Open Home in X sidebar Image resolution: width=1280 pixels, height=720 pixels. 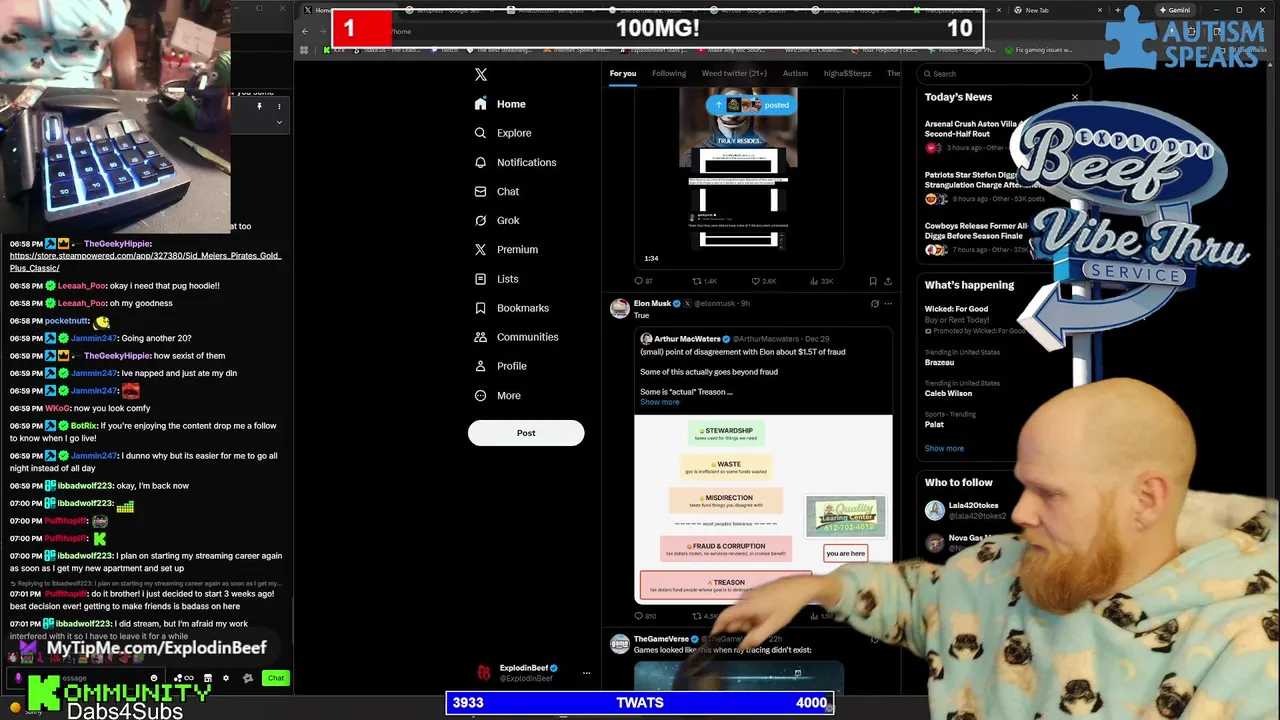coord(500,104)
